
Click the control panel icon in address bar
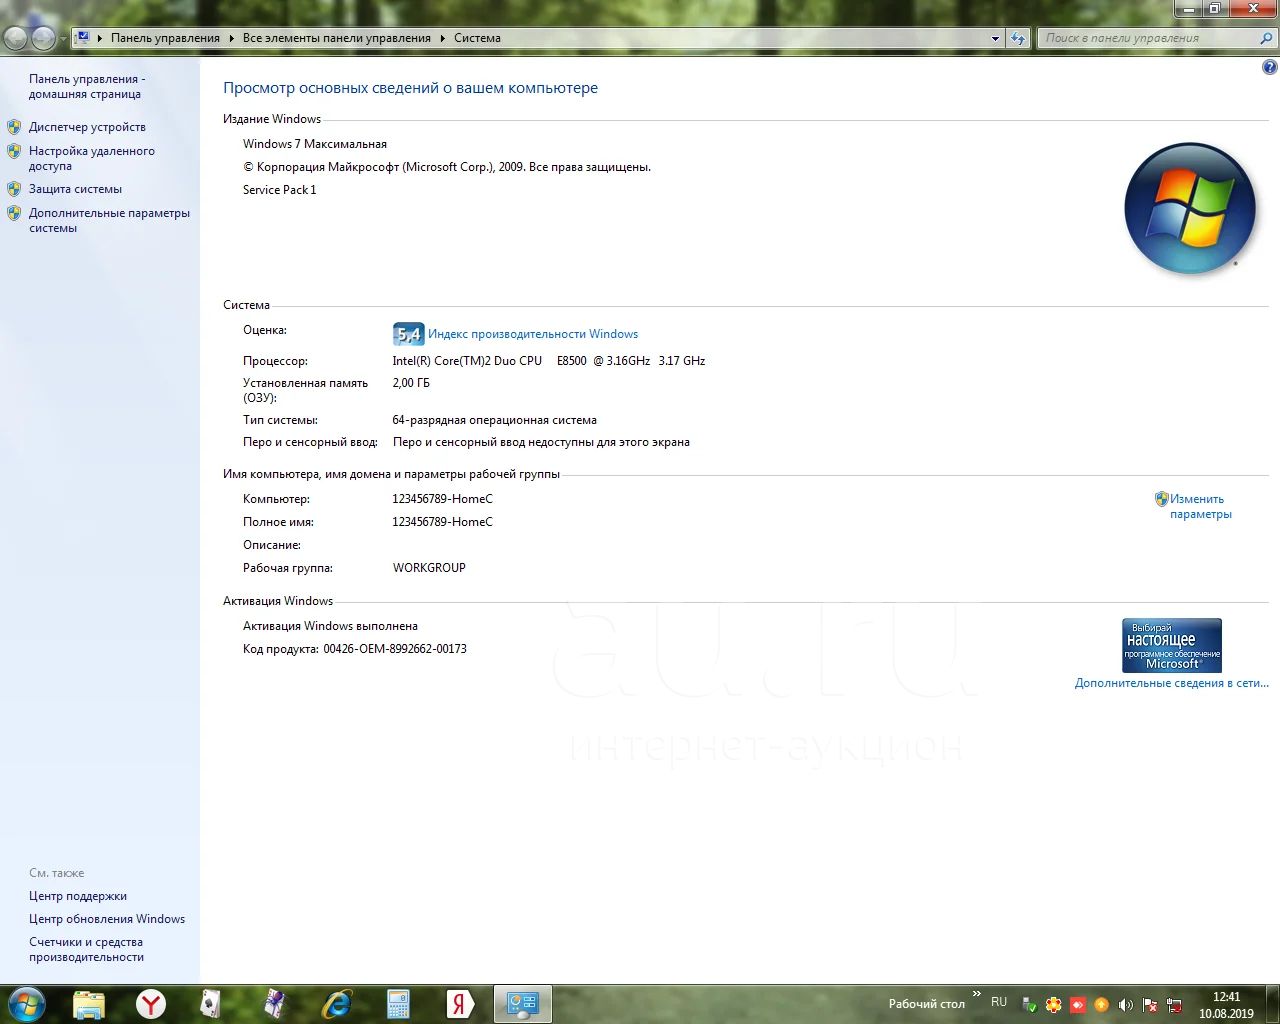pos(83,38)
